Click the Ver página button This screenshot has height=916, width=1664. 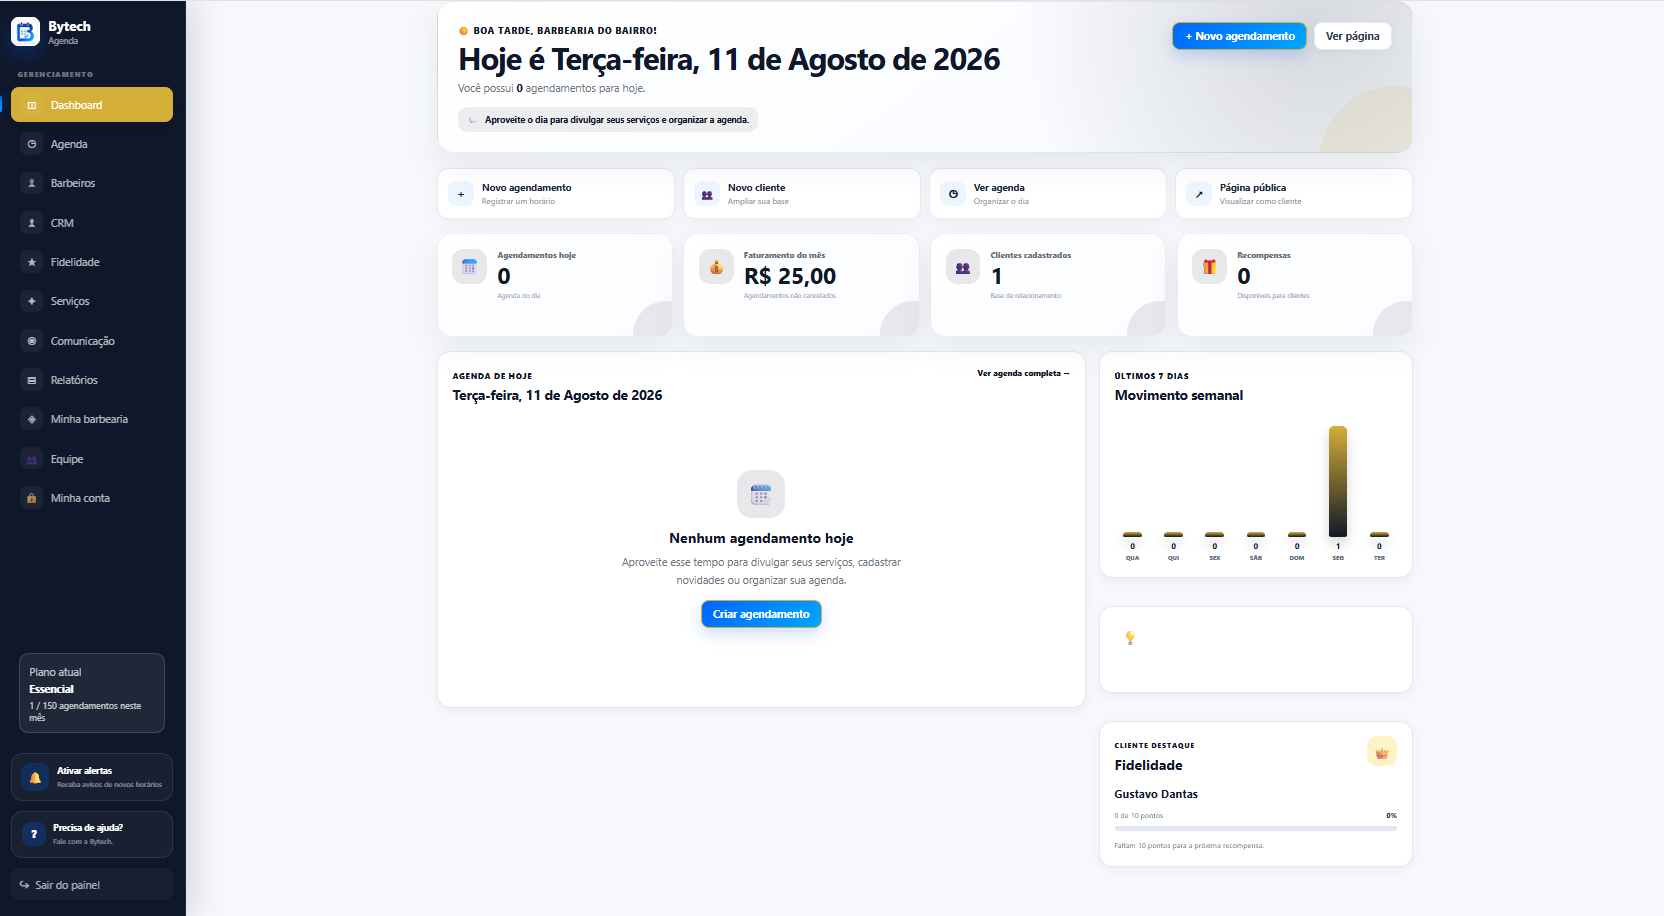[x=1352, y=36]
